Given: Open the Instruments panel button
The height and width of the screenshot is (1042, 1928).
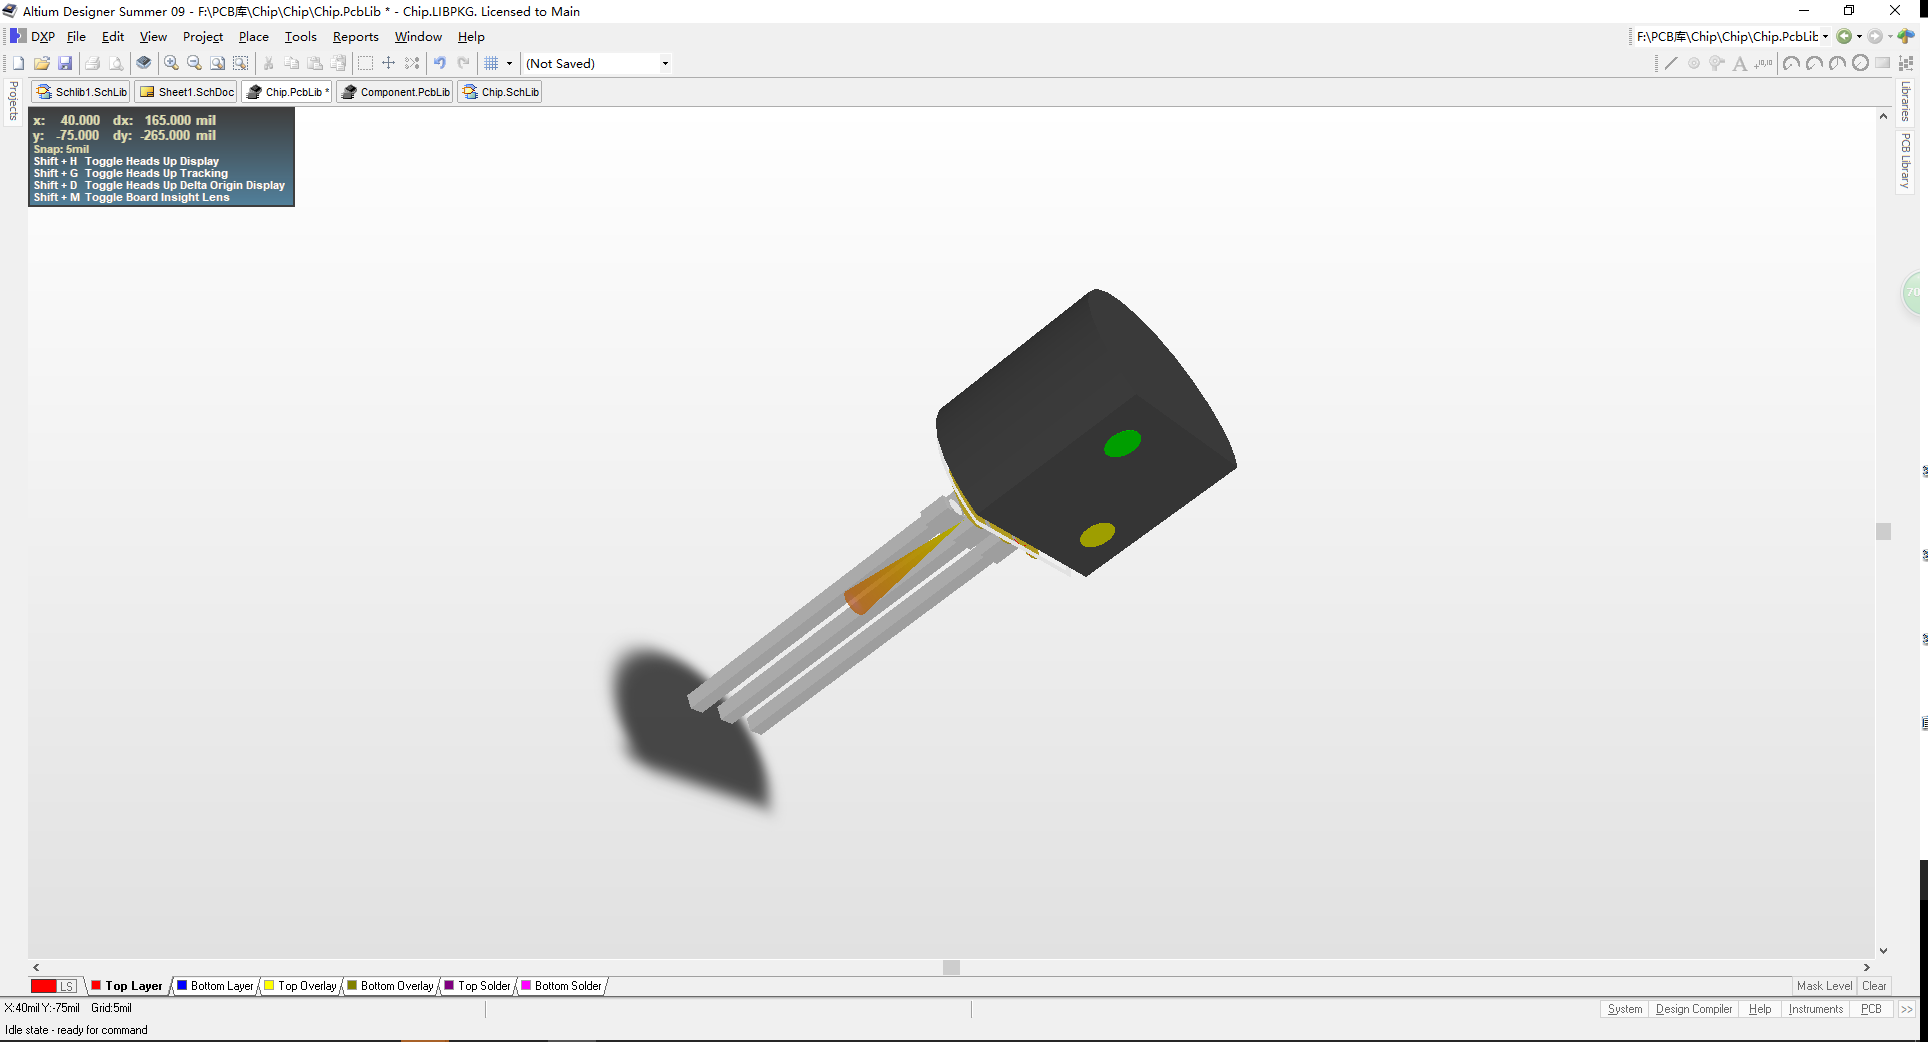Looking at the screenshot, I should [x=1815, y=1009].
